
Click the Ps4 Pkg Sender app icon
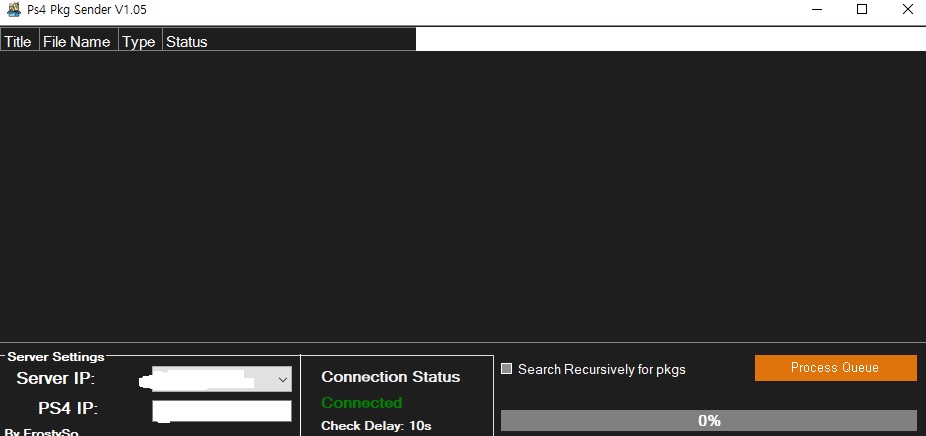[14, 9]
